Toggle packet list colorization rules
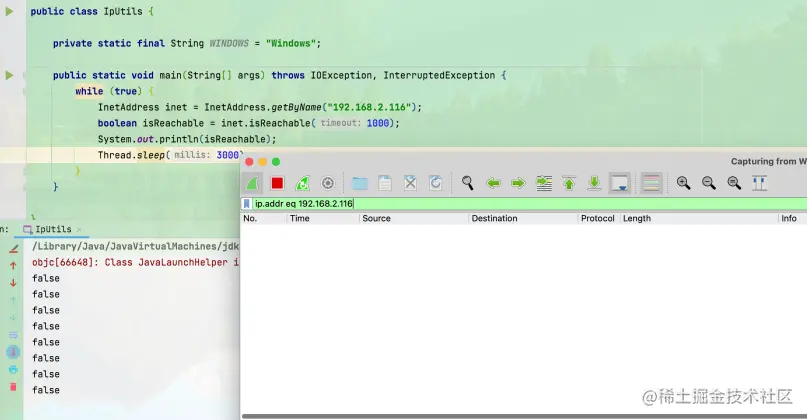 click(x=652, y=183)
